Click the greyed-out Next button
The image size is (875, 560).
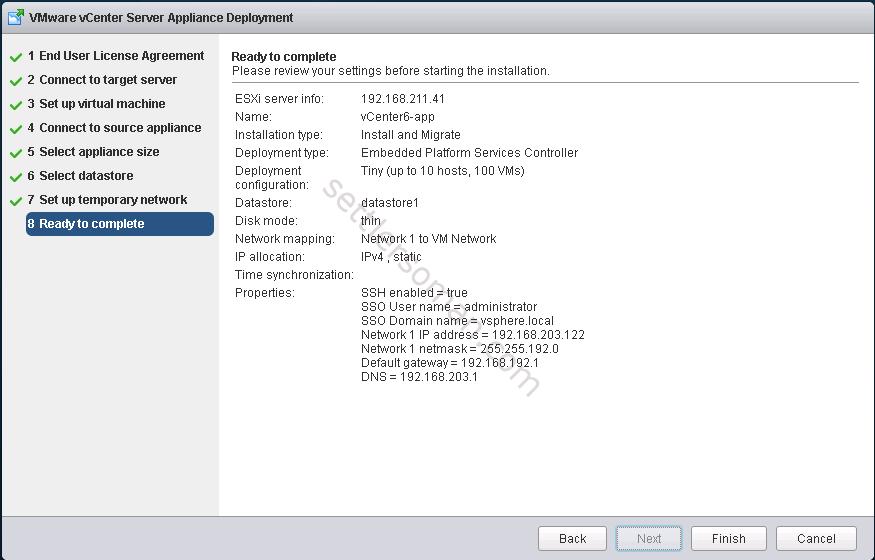point(648,538)
